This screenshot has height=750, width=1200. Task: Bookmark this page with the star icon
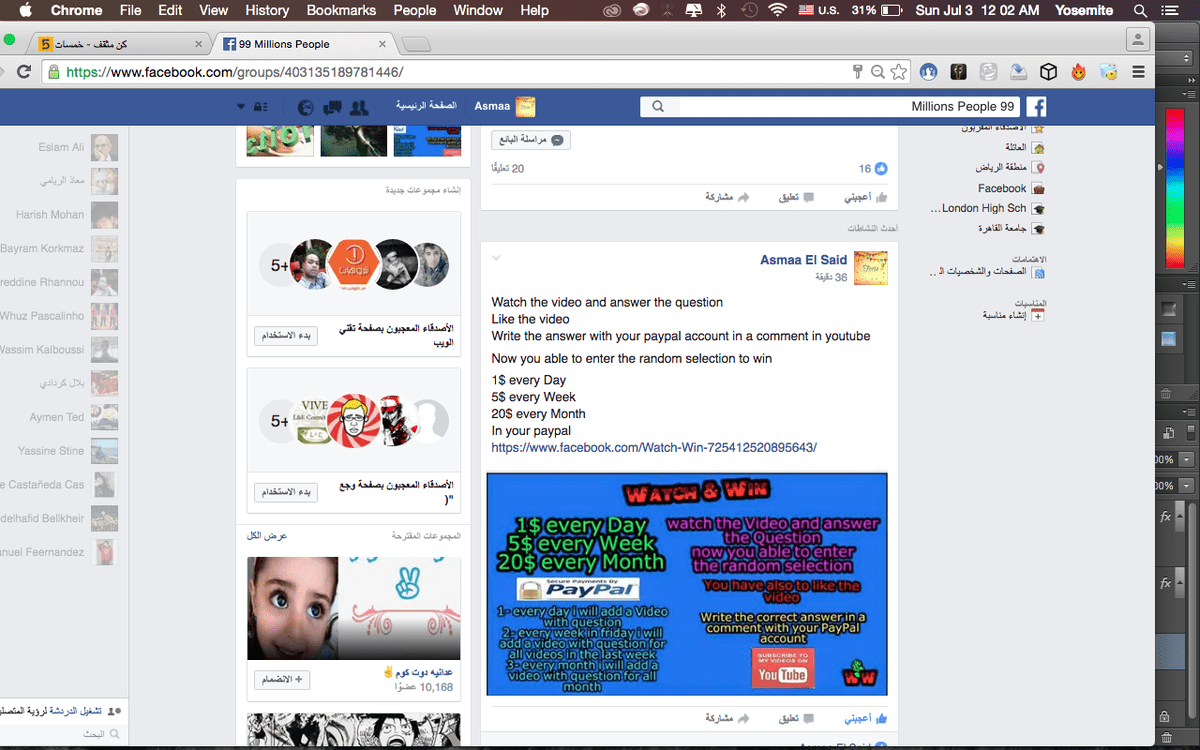(898, 72)
